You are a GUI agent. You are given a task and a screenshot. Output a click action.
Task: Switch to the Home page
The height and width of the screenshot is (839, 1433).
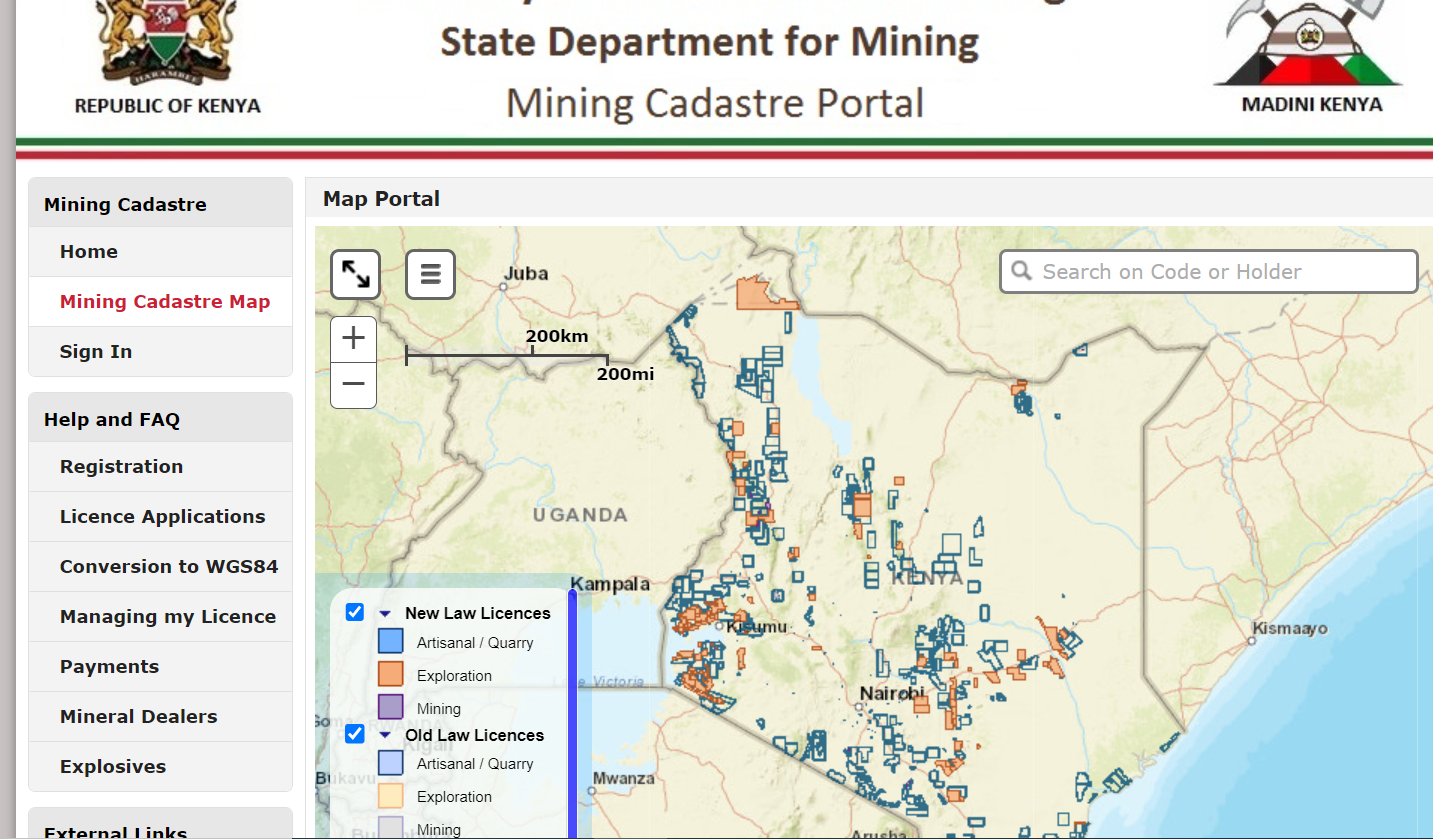(88, 251)
